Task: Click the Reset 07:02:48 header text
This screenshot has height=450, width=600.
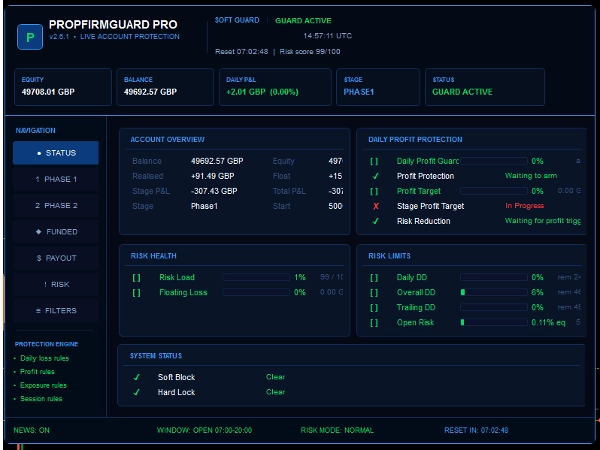Action: [x=241, y=52]
